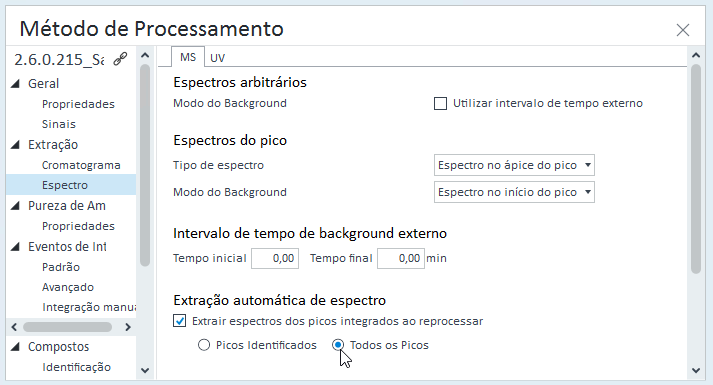Open Cromatograma under Extração
The width and height of the screenshot is (713, 385).
pyautogui.click(x=81, y=165)
